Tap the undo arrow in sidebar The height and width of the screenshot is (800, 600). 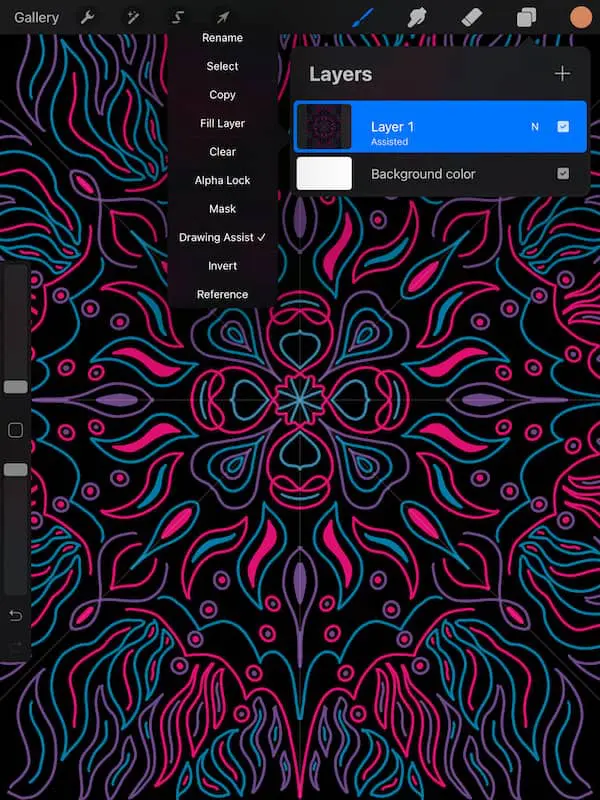pyautogui.click(x=16, y=616)
